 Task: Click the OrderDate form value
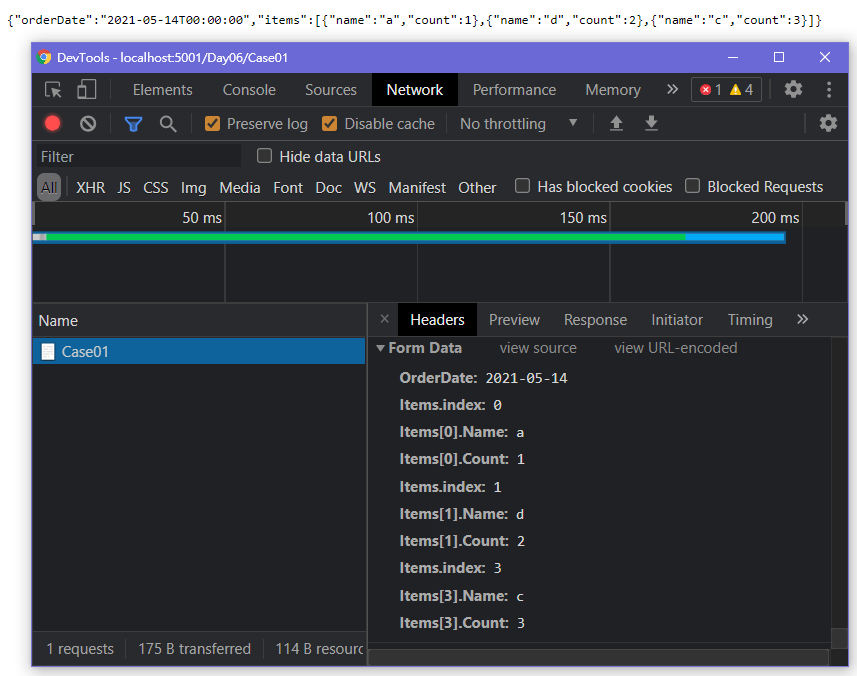click(526, 378)
